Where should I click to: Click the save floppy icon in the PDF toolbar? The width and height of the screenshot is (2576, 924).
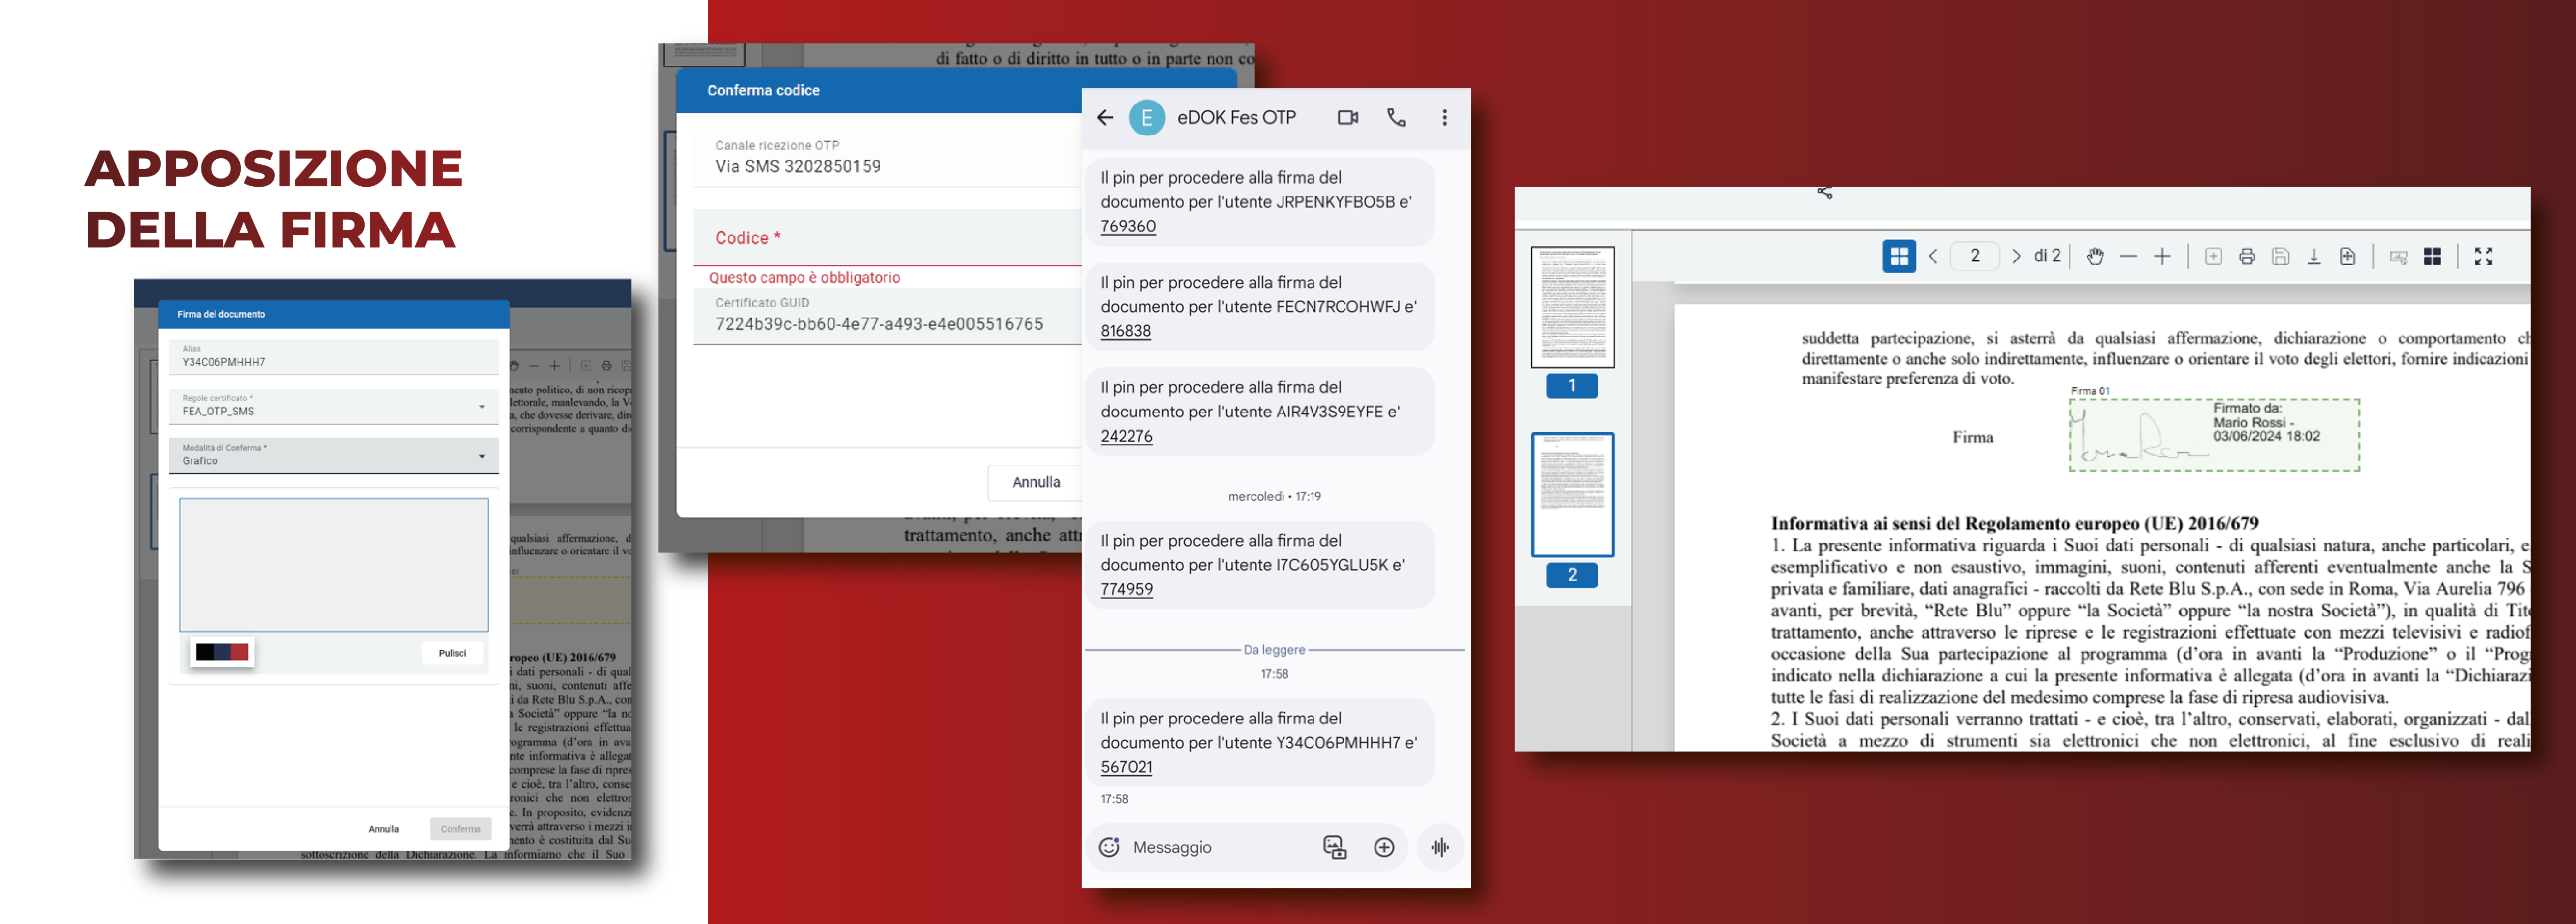coord(2280,257)
